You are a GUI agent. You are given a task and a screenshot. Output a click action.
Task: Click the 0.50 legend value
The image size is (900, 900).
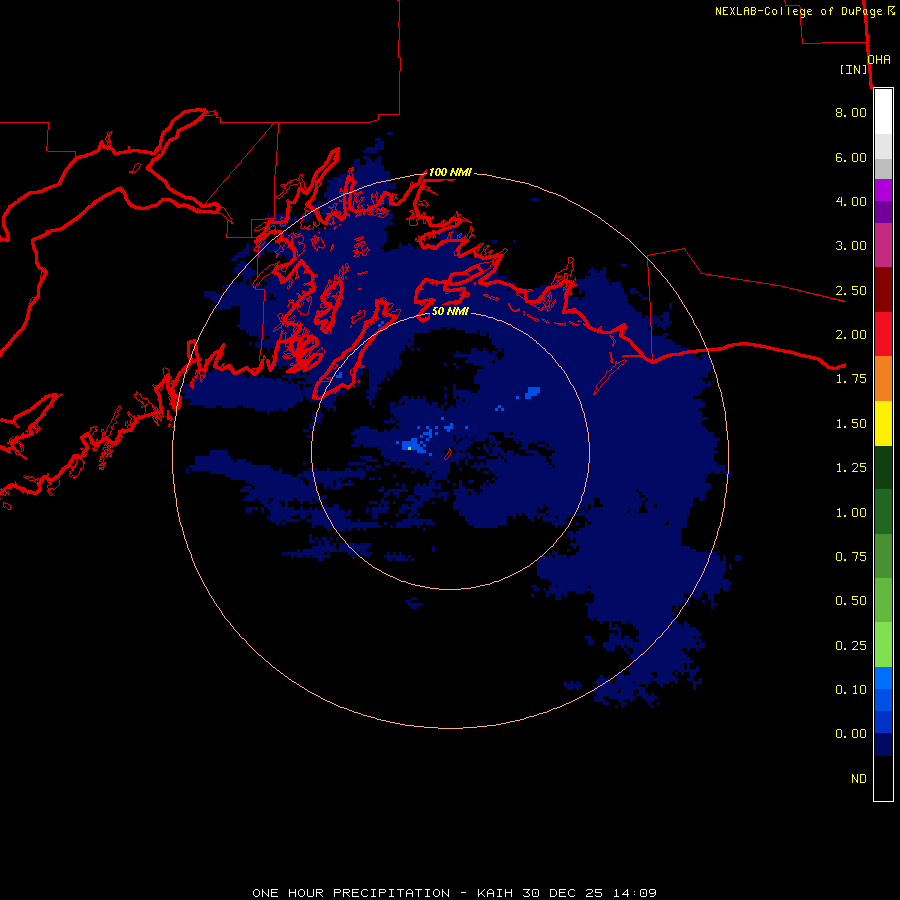851,601
